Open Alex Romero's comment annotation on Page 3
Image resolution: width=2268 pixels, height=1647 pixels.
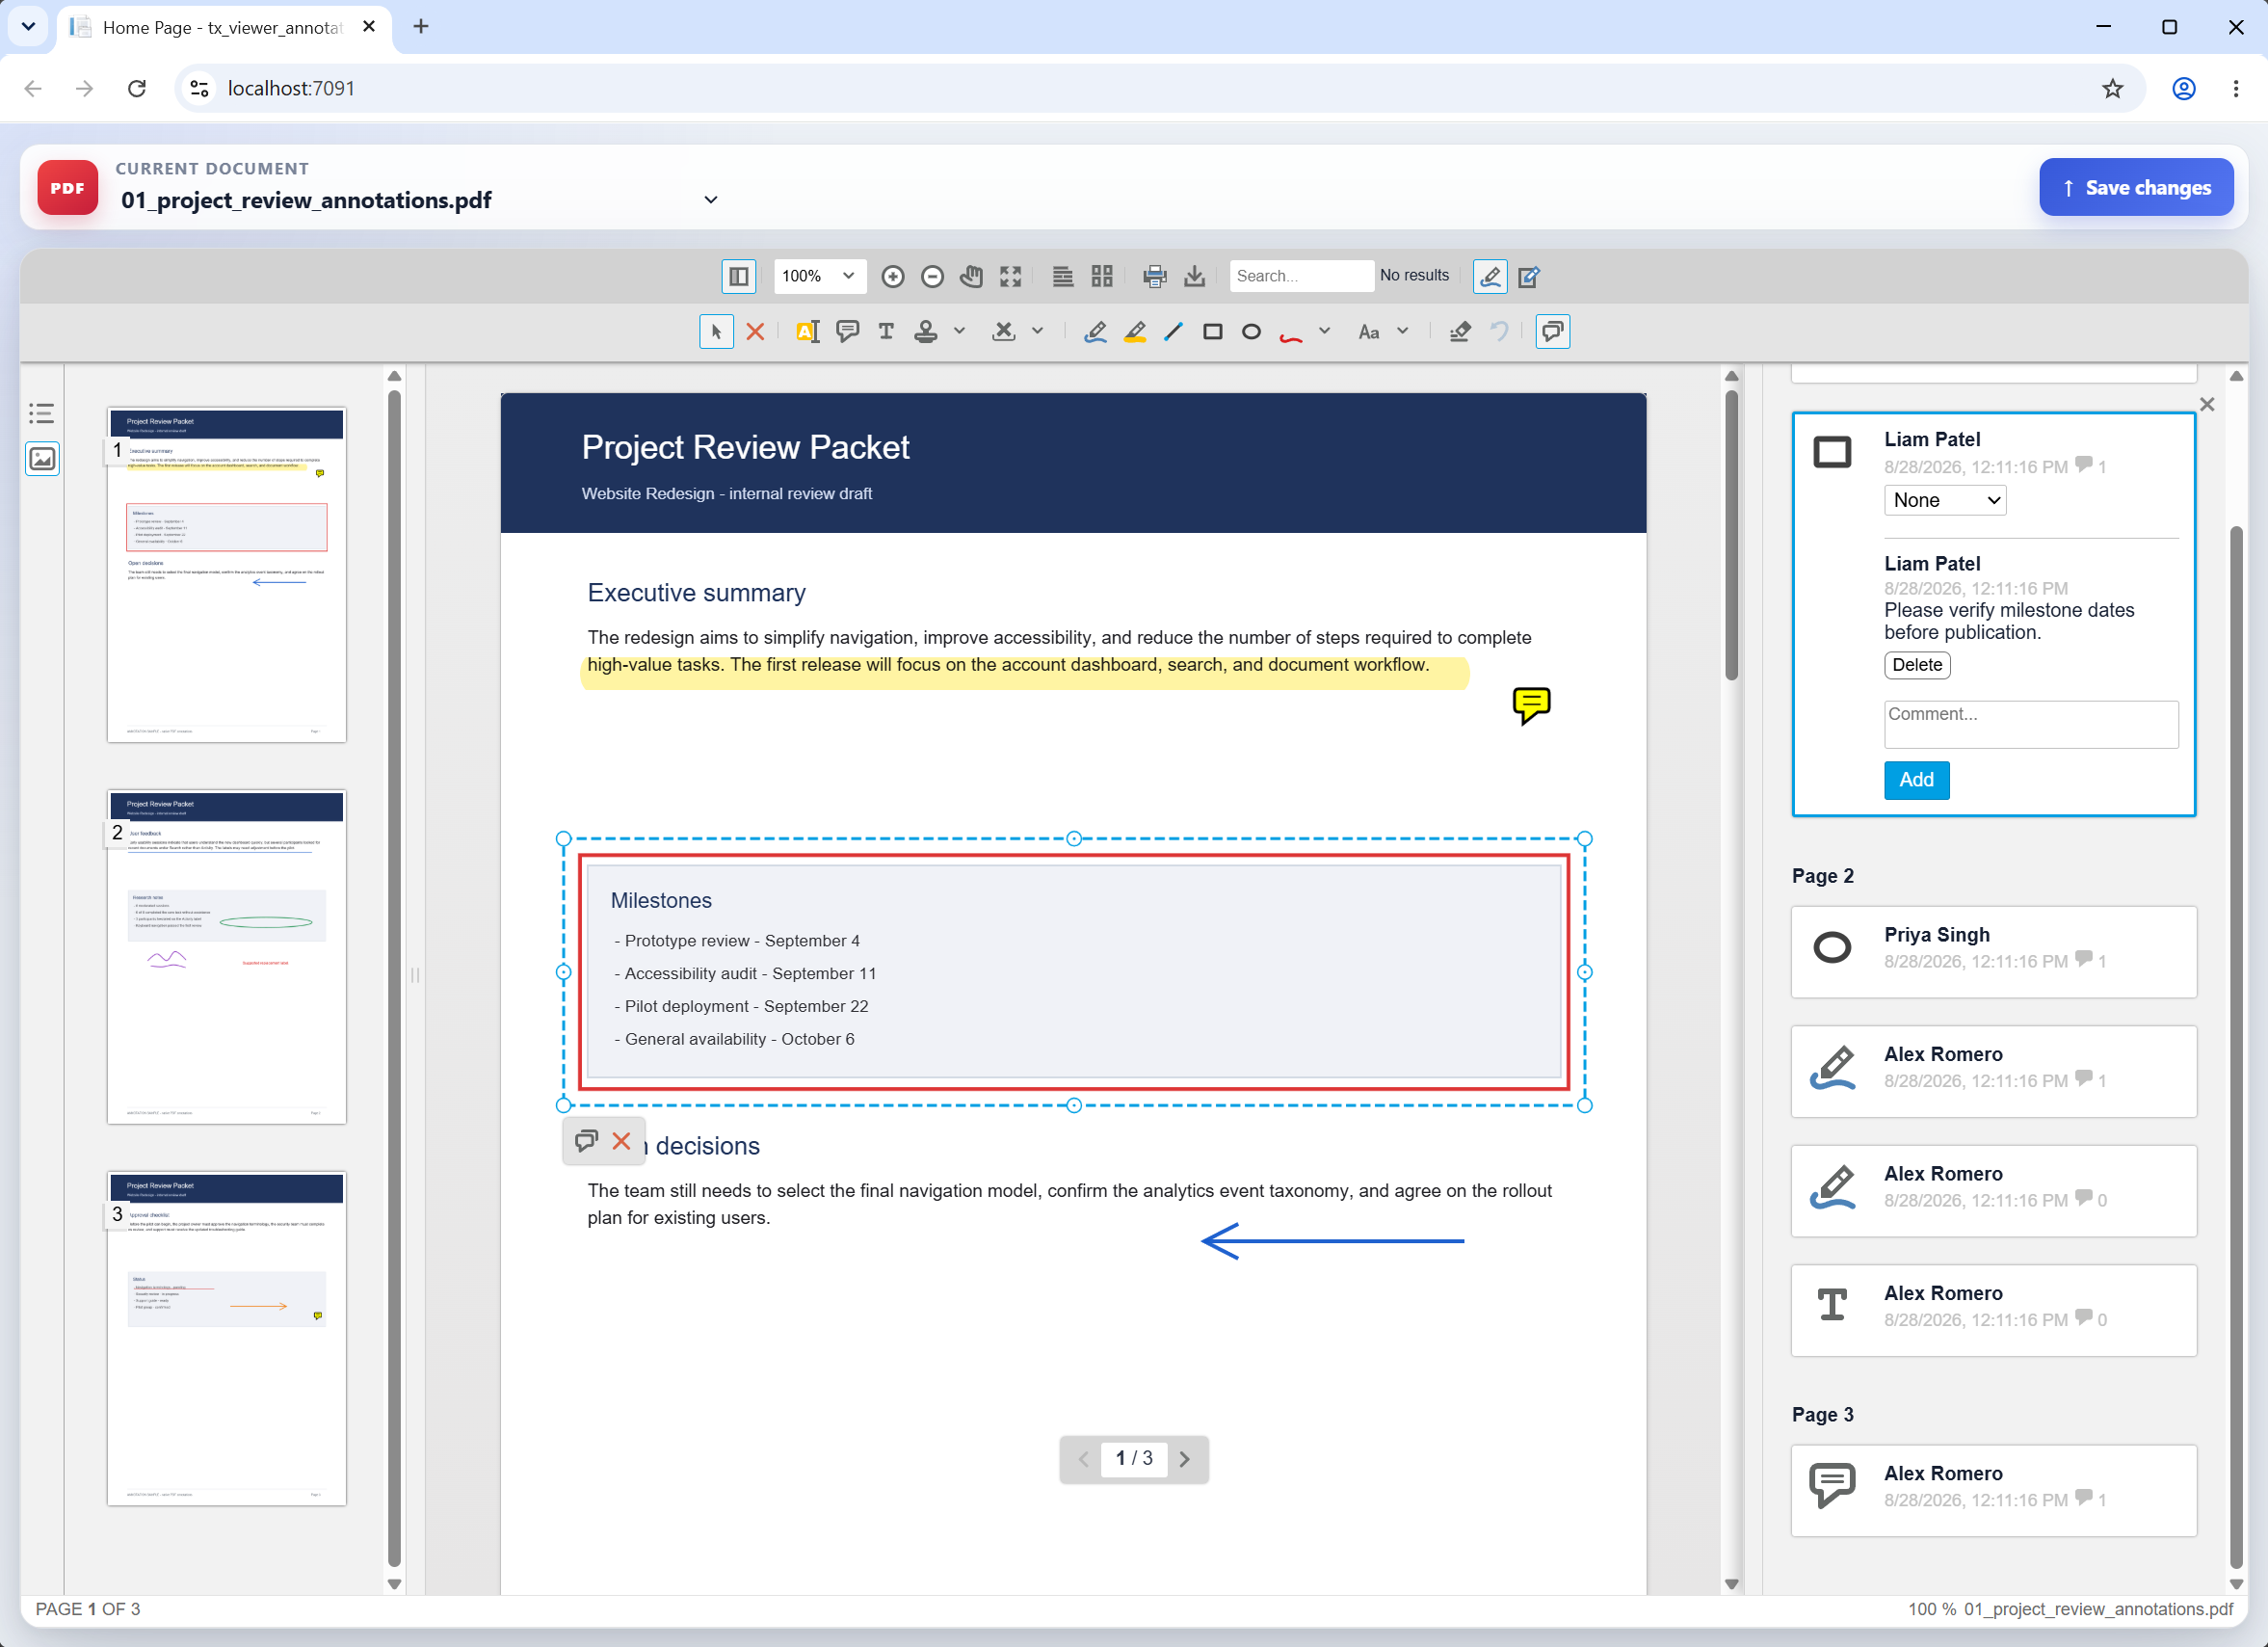click(x=1993, y=1490)
